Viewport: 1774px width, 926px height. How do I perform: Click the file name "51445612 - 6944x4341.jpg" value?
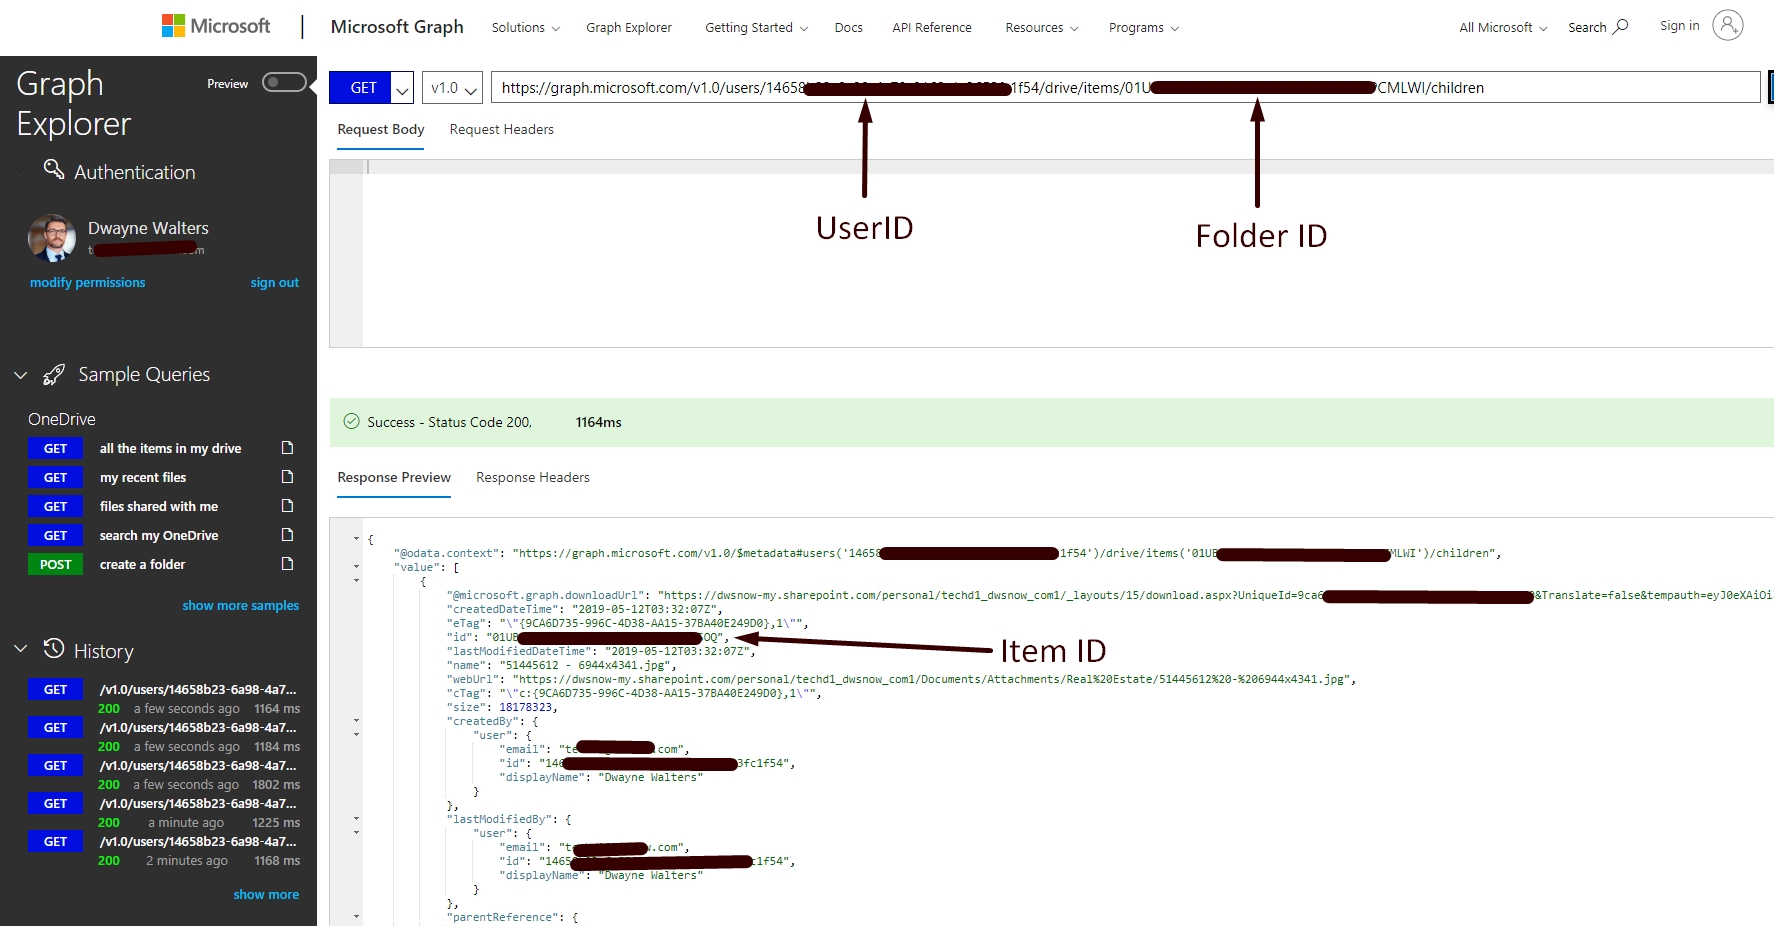pos(587,665)
